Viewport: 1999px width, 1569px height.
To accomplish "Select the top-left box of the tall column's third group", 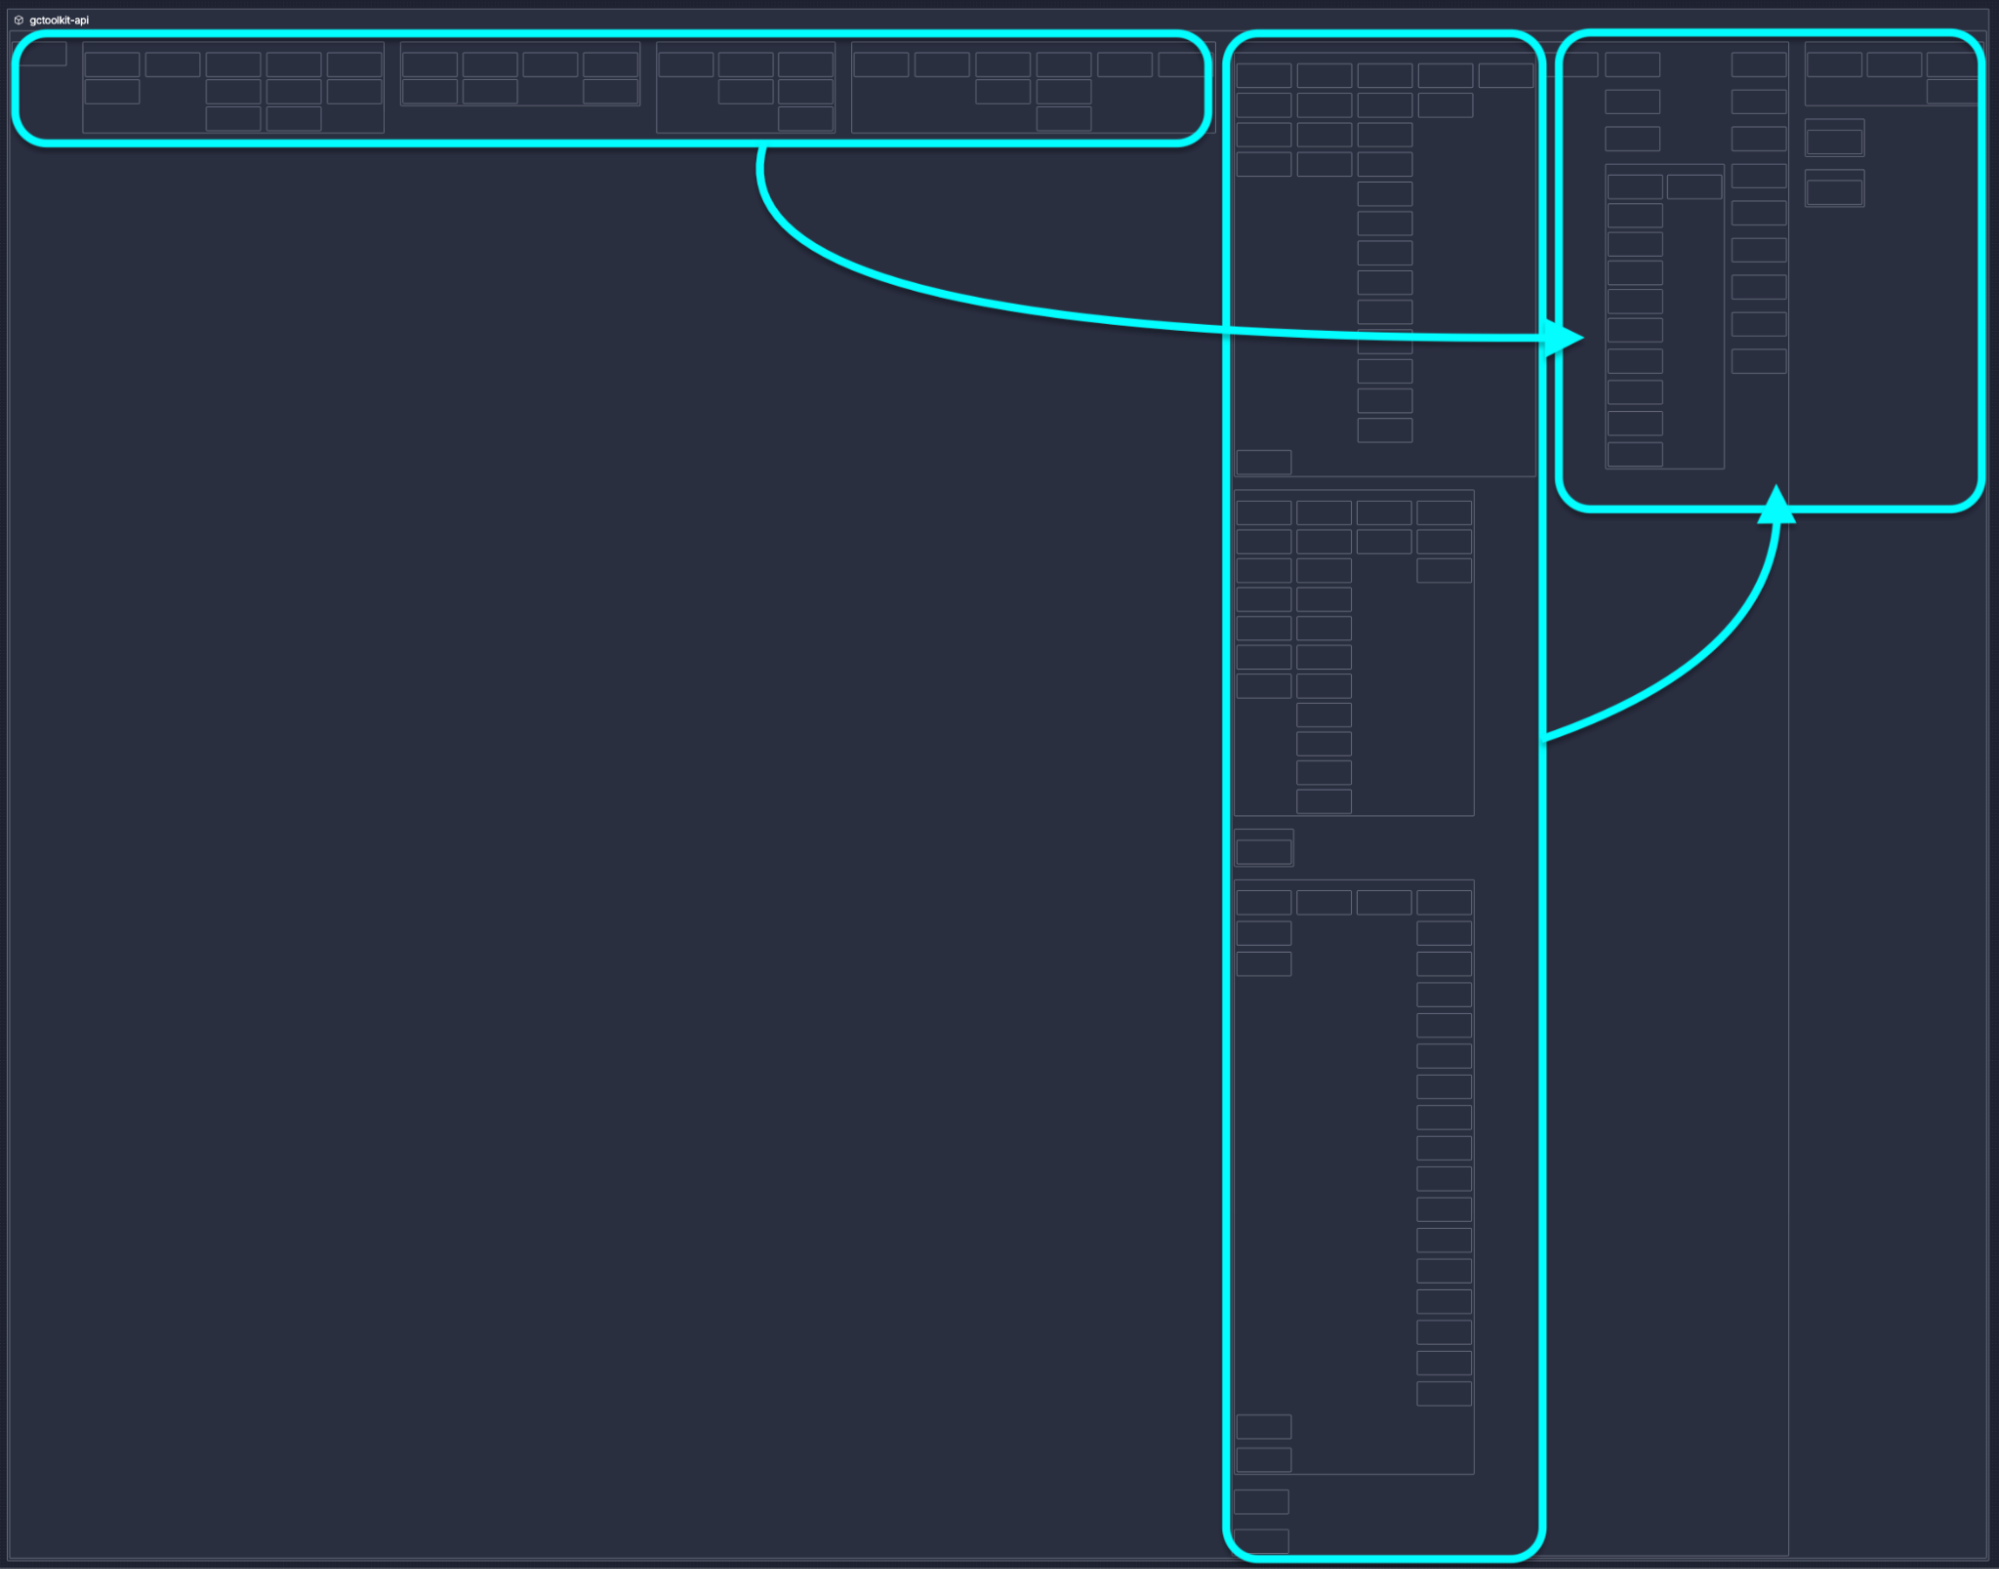I will coord(1264,903).
